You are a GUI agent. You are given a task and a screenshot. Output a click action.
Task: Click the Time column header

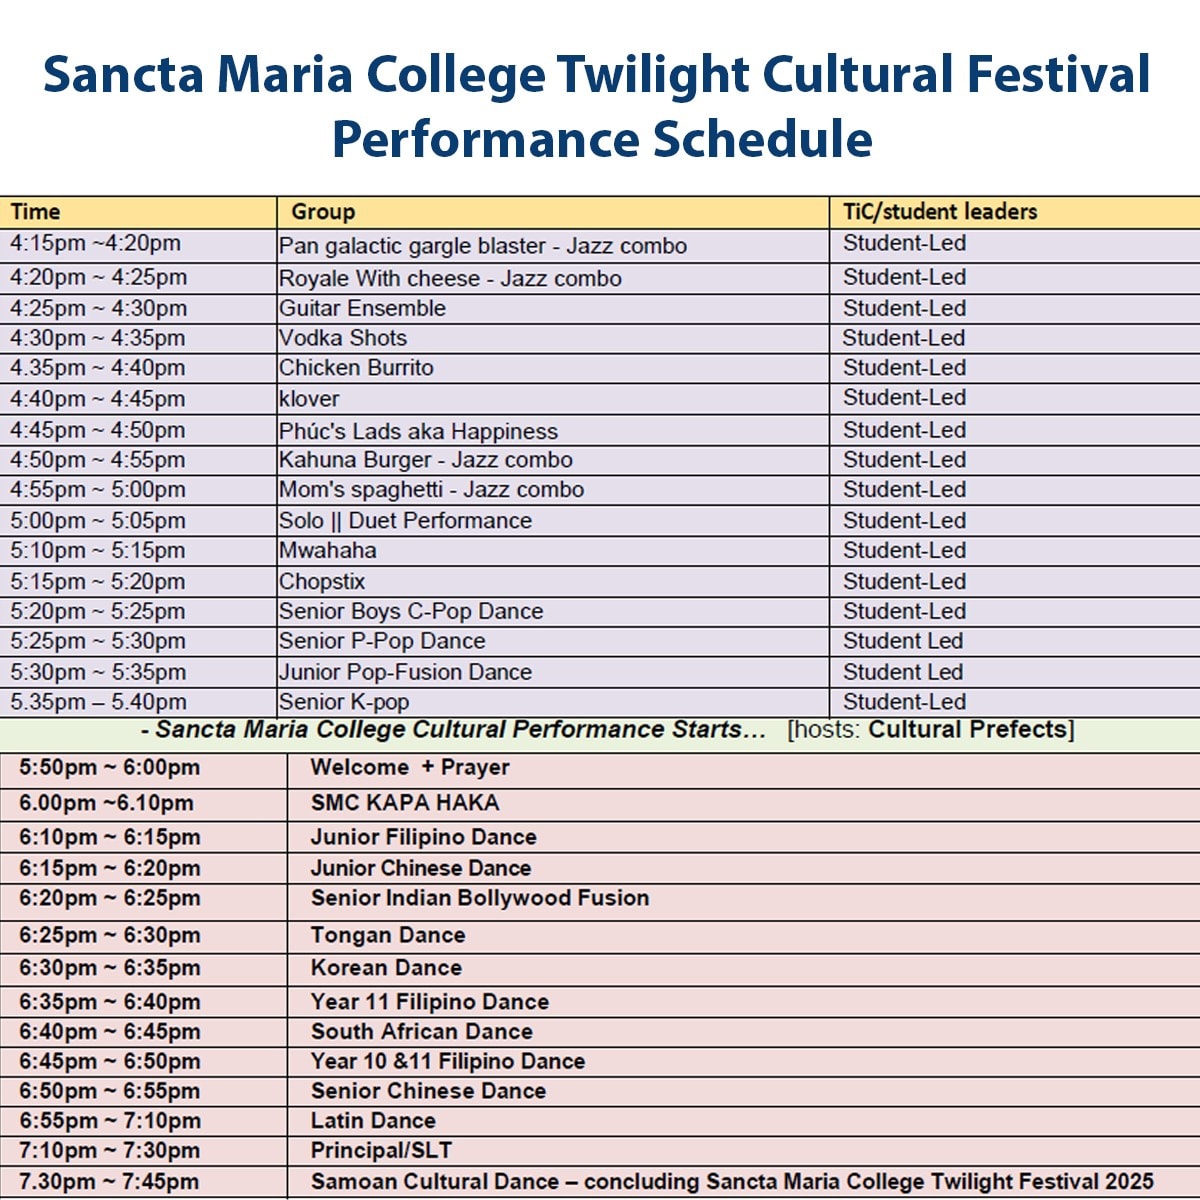[36, 212]
